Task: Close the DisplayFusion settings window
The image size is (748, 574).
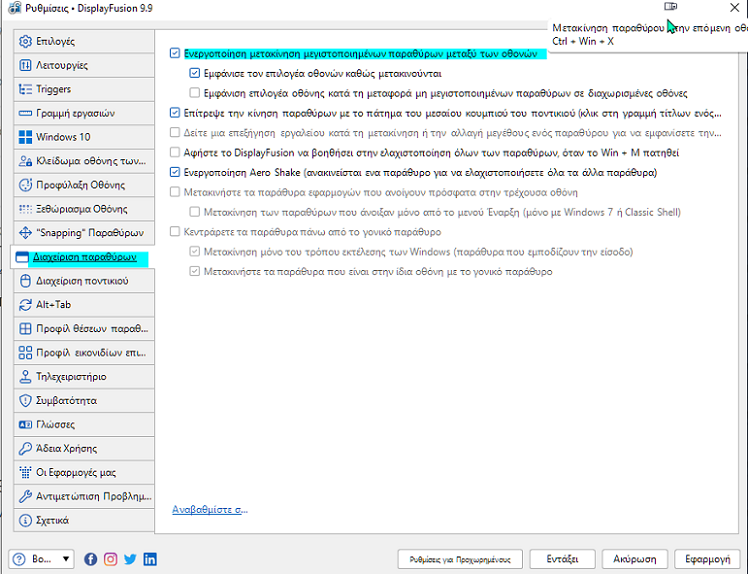Action: point(735,7)
